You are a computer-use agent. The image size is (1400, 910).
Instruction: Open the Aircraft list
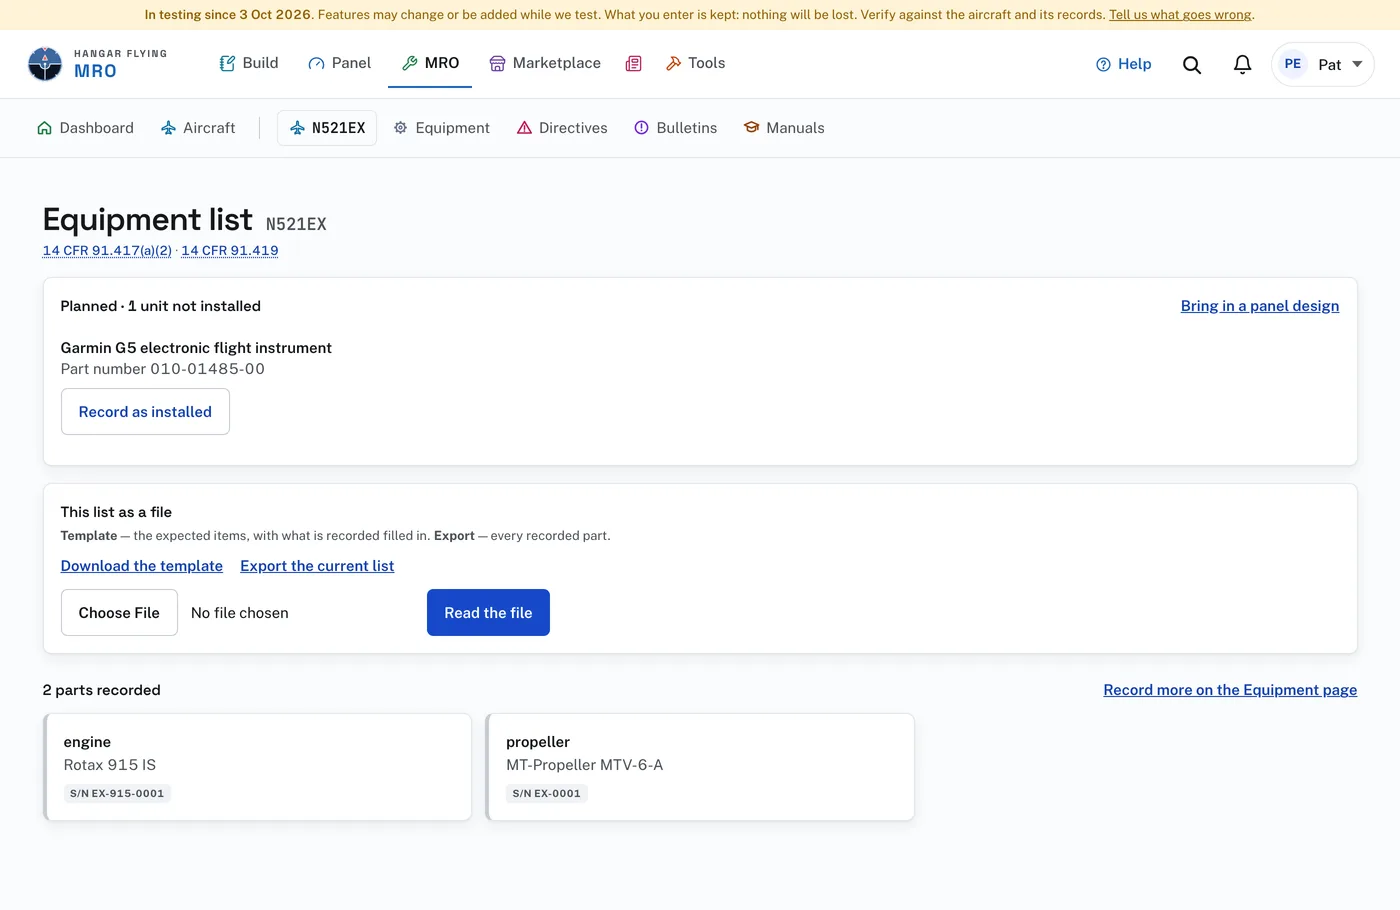coord(198,128)
